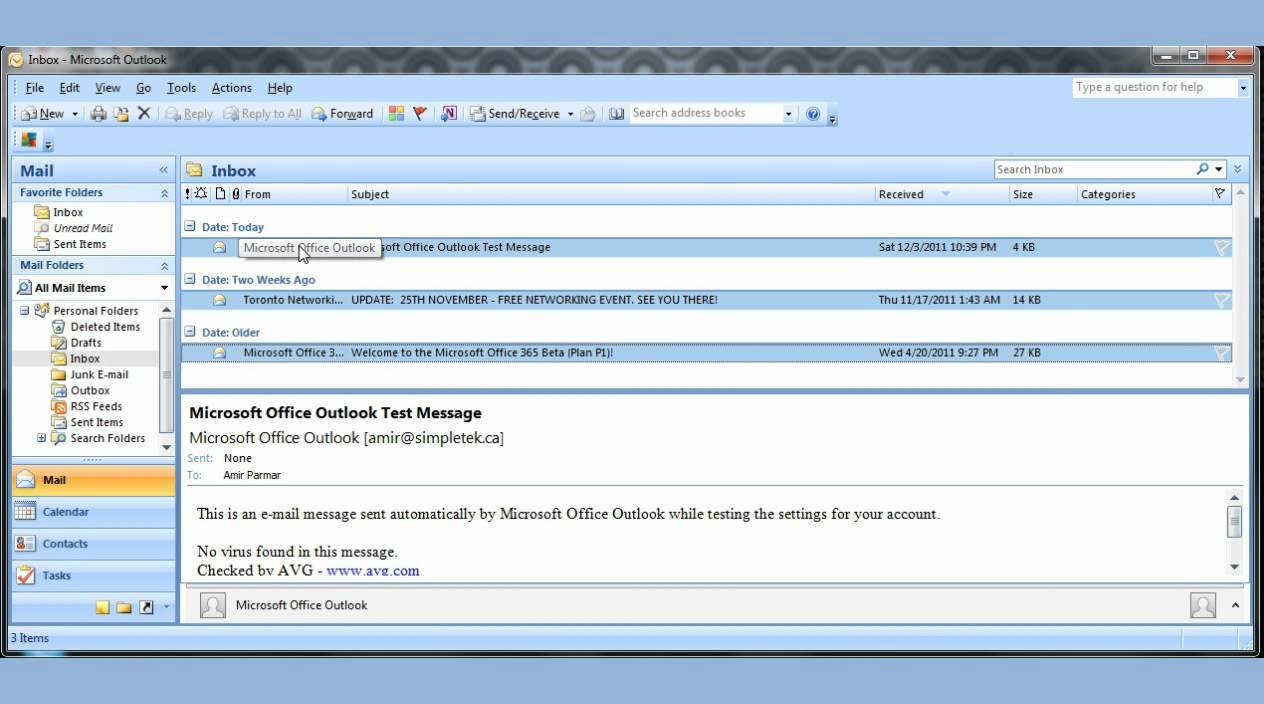Switch to the Tasks pane
This screenshot has height=704, width=1264.
click(93, 576)
